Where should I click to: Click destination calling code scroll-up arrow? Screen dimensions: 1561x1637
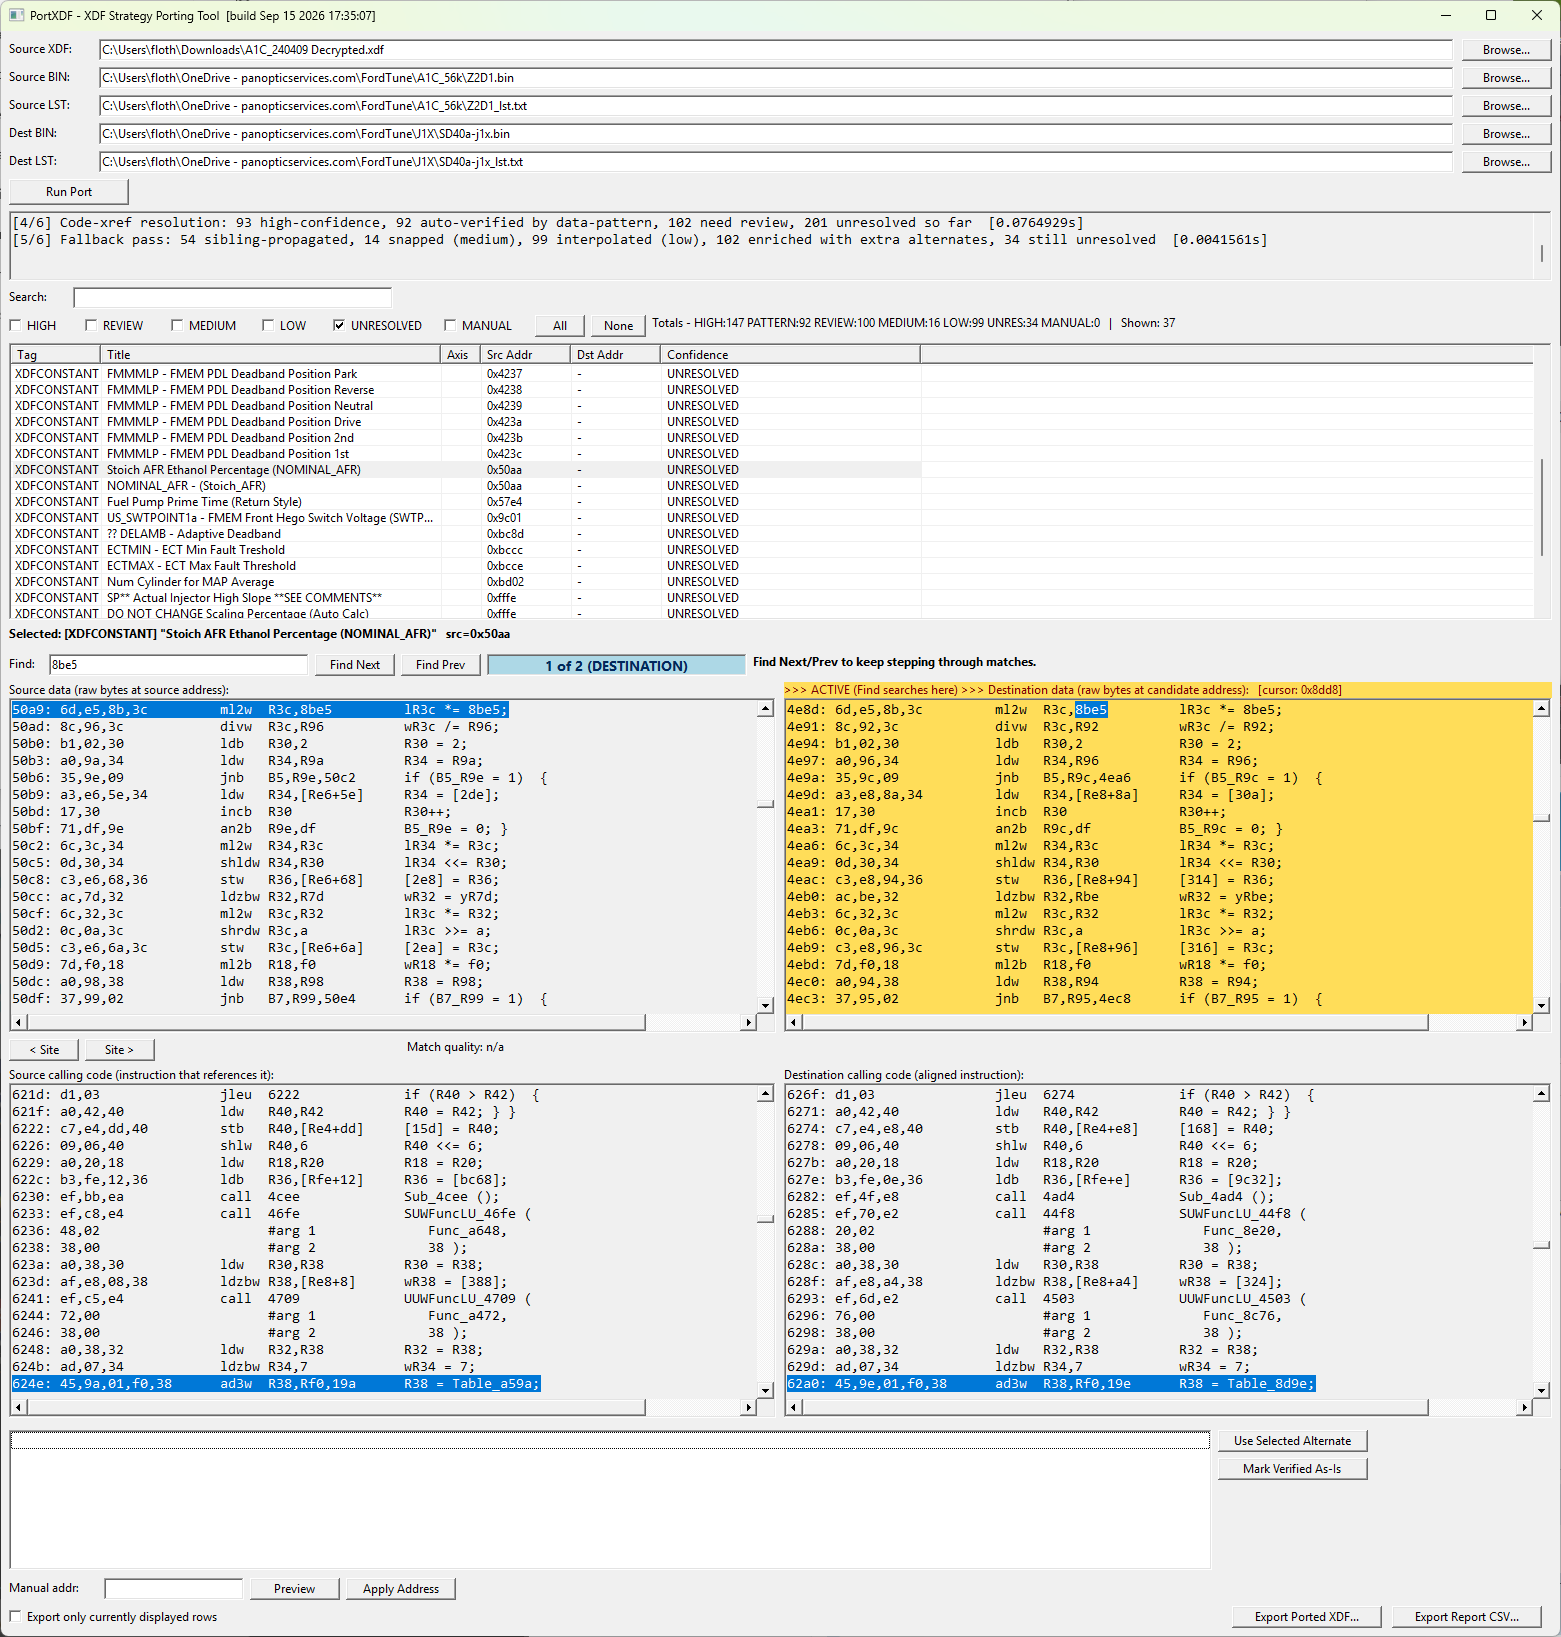pos(1541,1094)
